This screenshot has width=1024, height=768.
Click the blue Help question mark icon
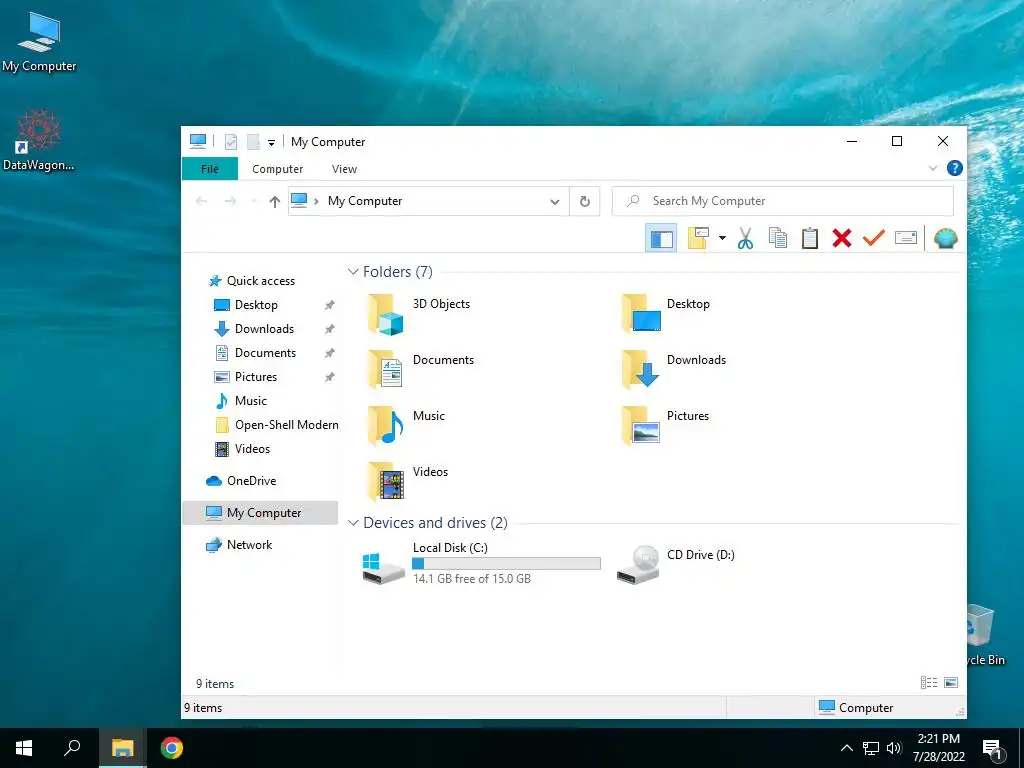click(954, 168)
